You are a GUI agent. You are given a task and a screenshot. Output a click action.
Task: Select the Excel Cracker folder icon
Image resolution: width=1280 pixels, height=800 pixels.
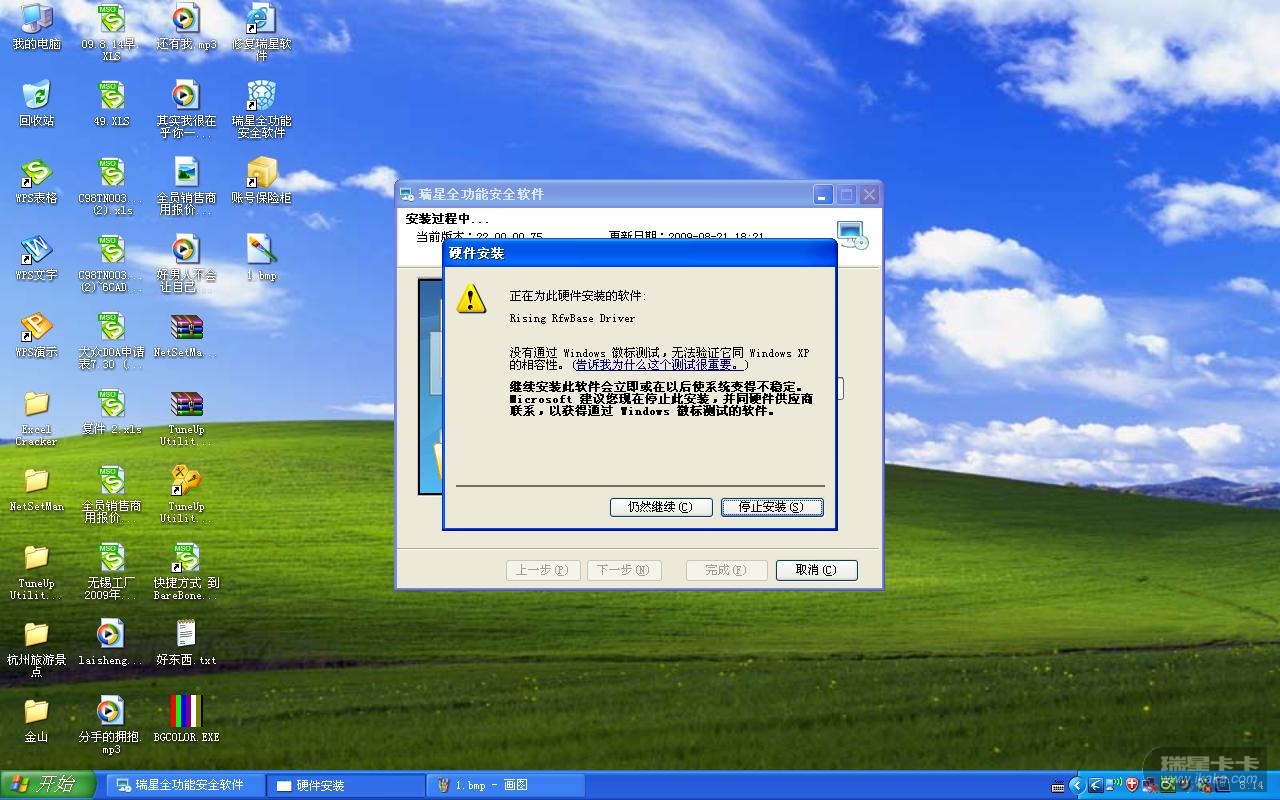pyautogui.click(x=36, y=418)
